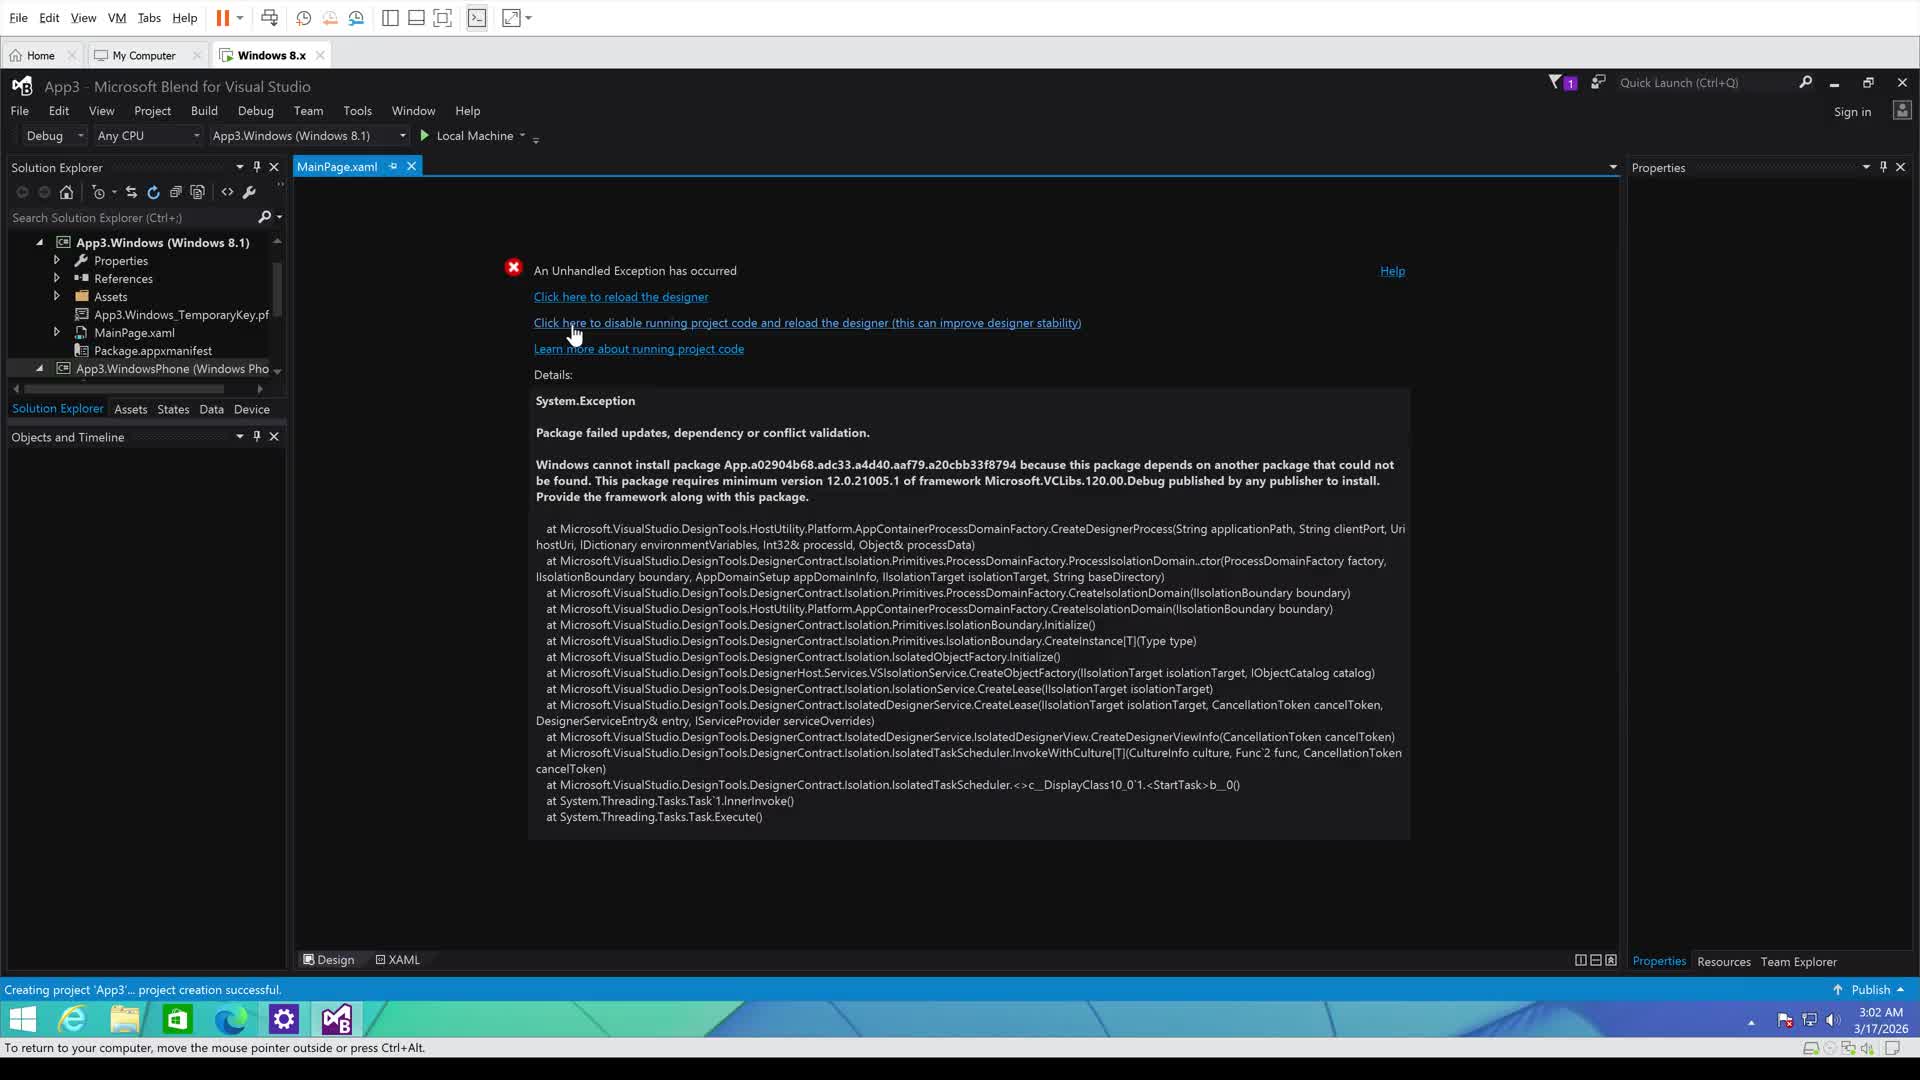
Task: Click the Quick Launch magnifier icon
Action: pyautogui.click(x=1805, y=82)
